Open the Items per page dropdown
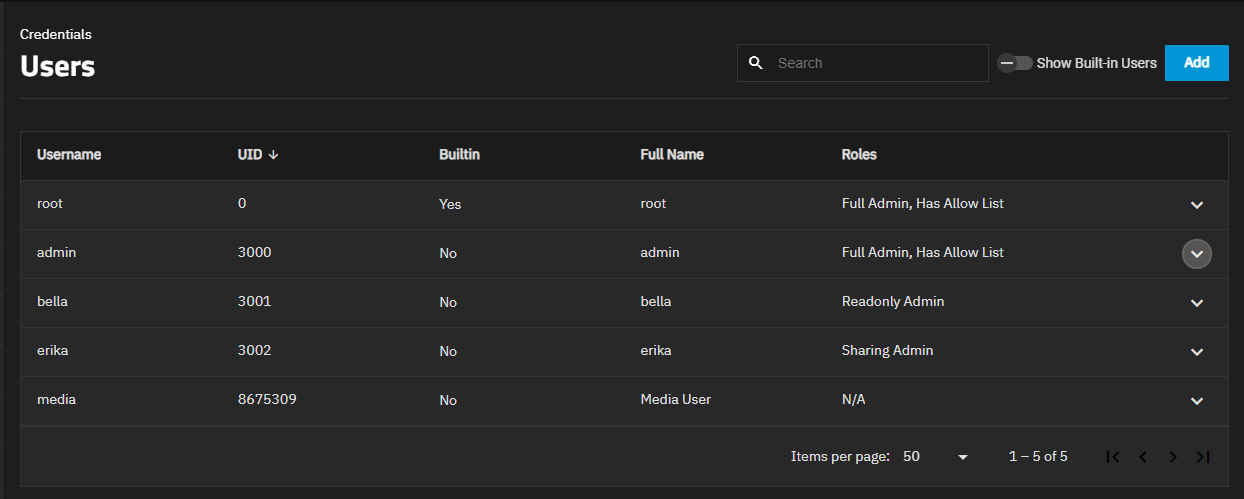1244x499 pixels. [x=935, y=457]
